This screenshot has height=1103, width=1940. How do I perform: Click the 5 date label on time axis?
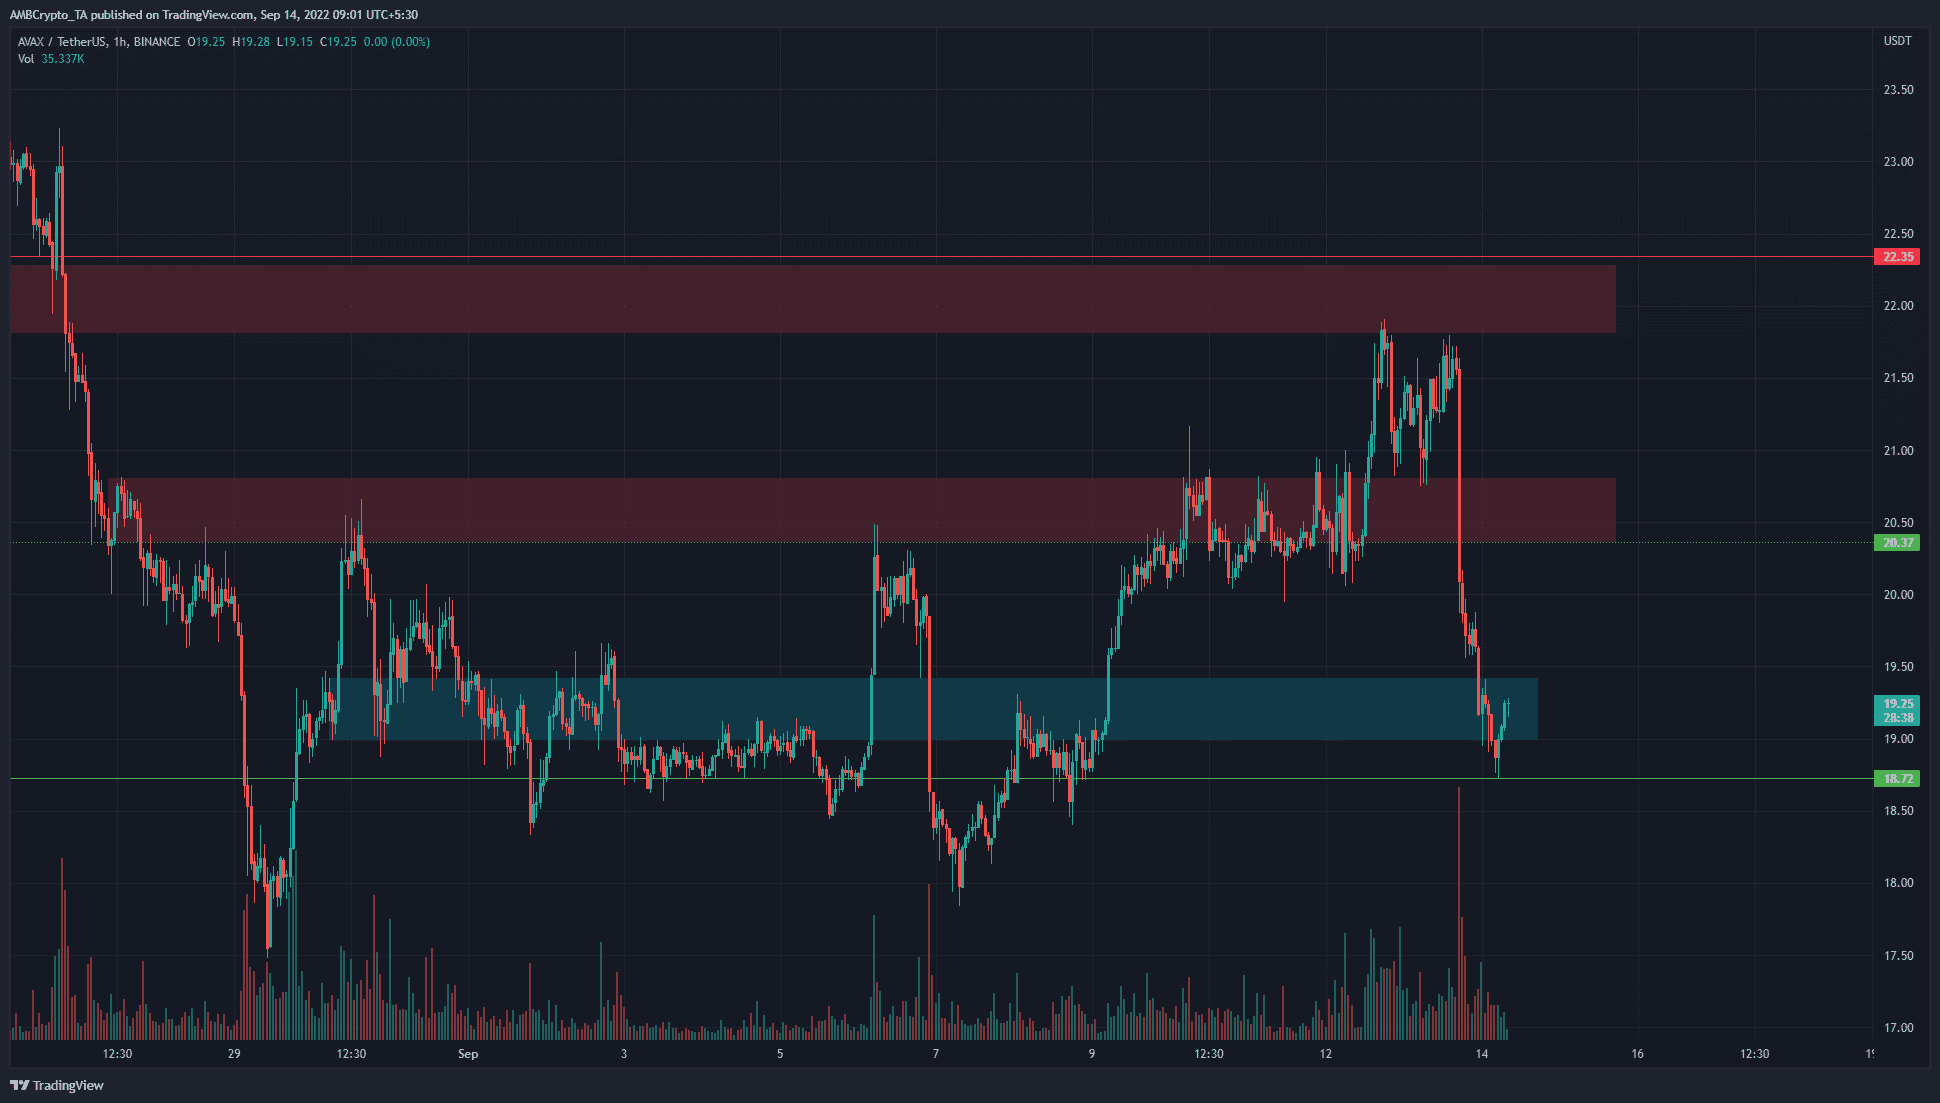pos(780,1054)
